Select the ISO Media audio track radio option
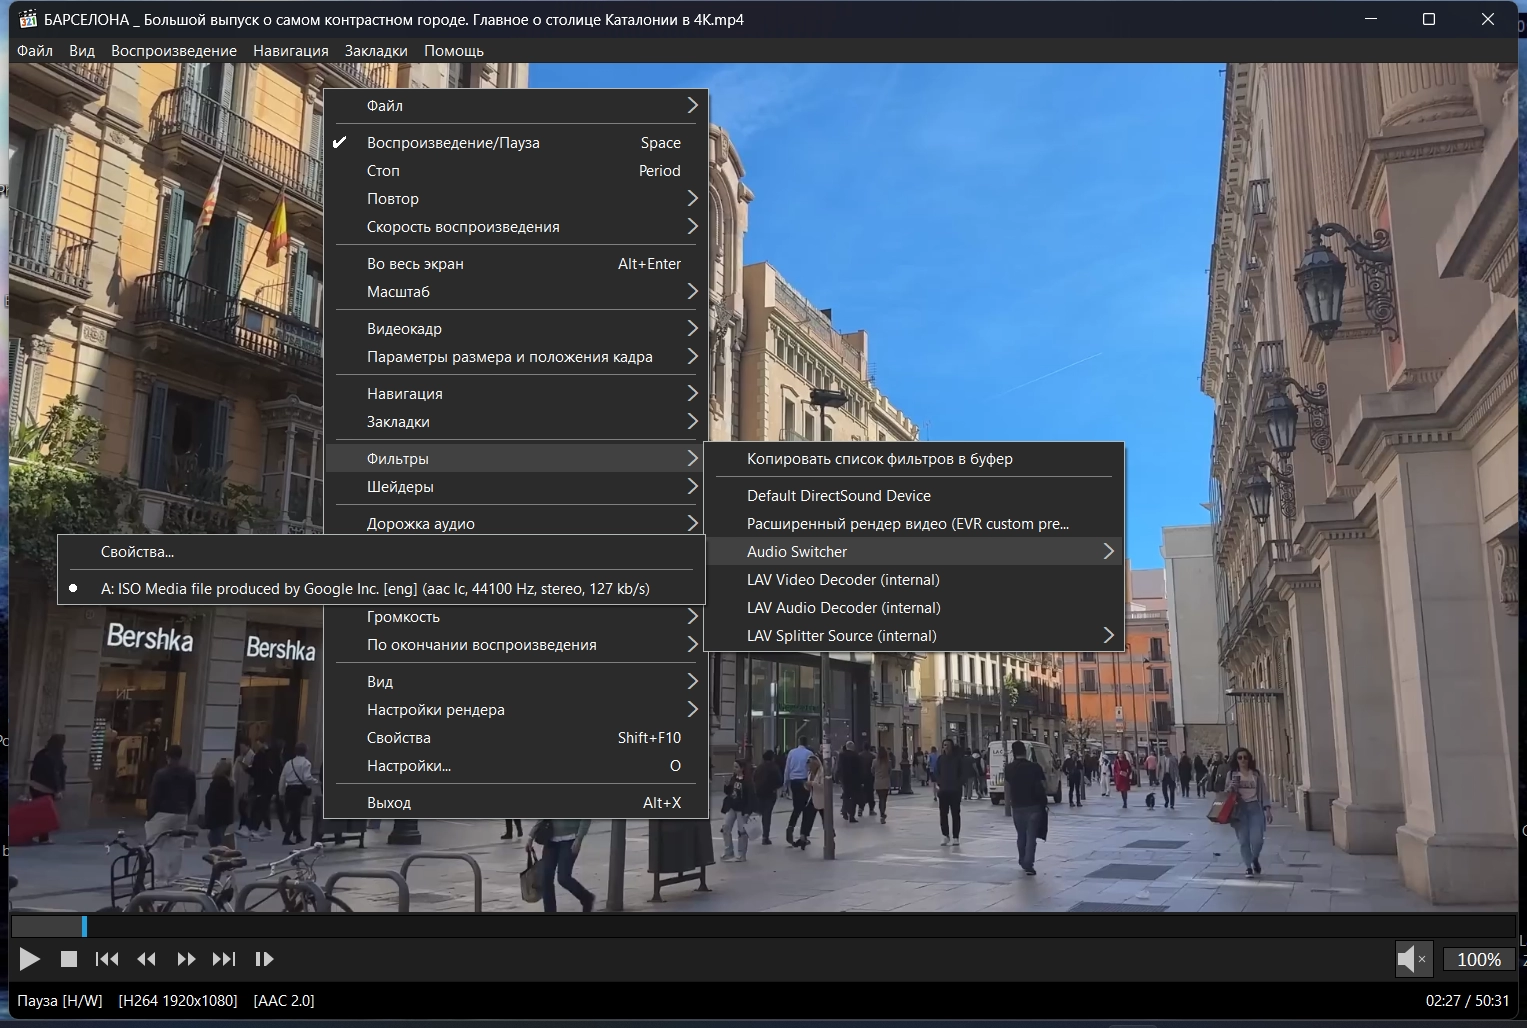 pos(375,589)
